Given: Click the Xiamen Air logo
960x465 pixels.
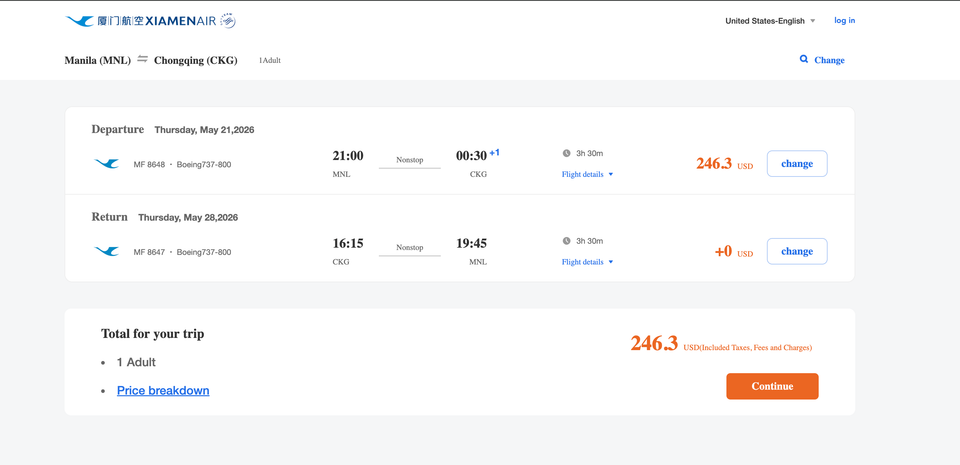Looking at the screenshot, I should click(x=151, y=21).
